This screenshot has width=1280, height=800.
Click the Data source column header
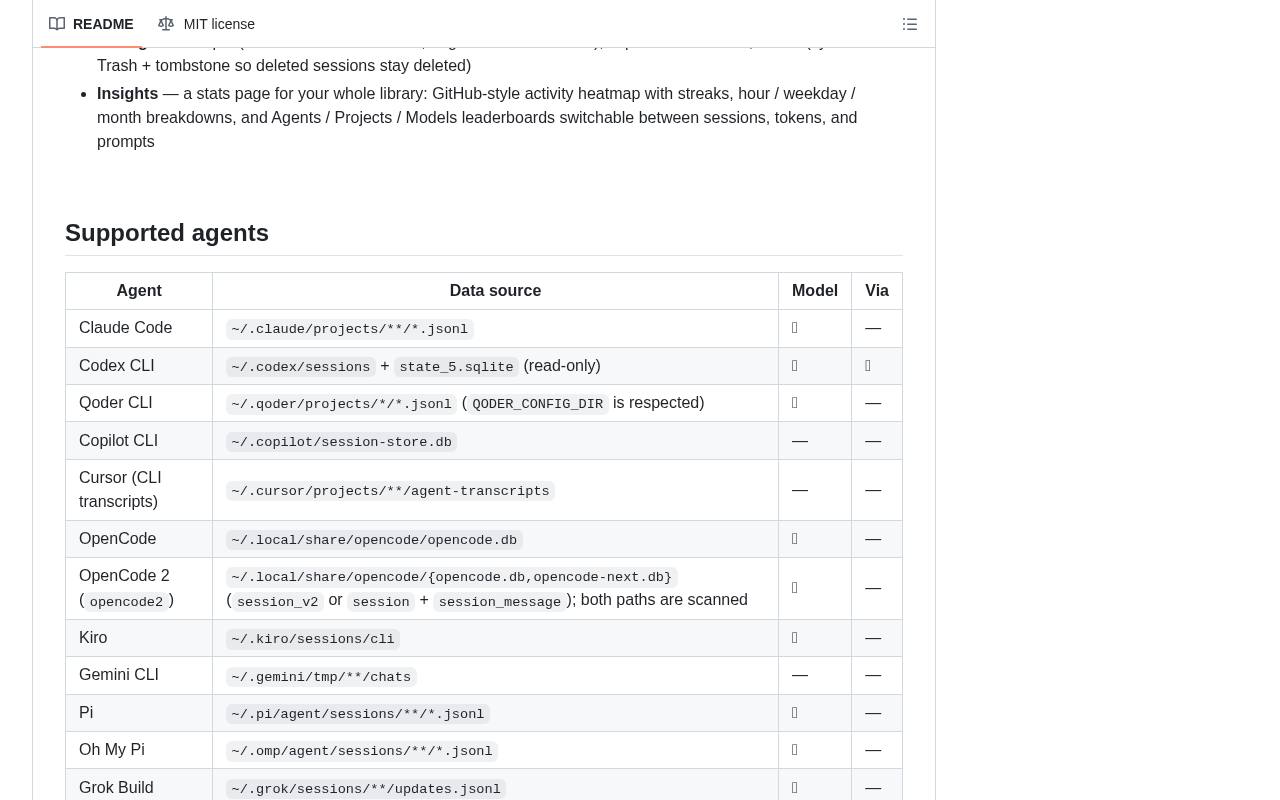click(x=495, y=291)
